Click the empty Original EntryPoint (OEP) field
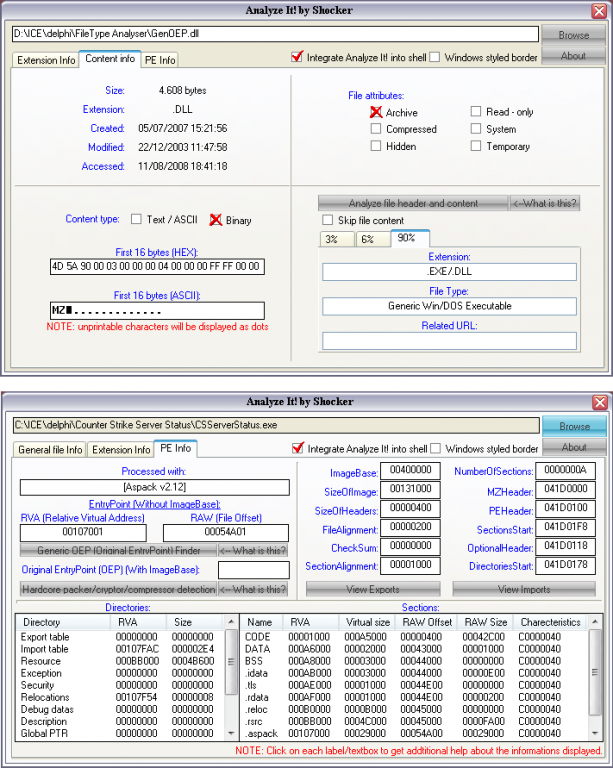Viewport: 613px width, 768px height. [254, 570]
